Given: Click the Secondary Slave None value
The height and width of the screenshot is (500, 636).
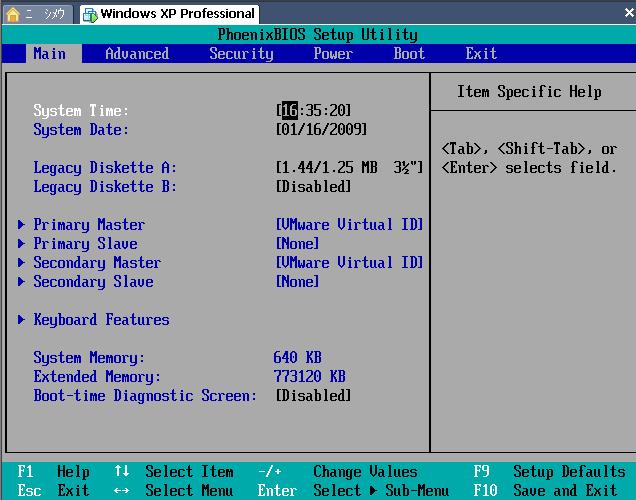Looking at the screenshot, I should point(297,281).
